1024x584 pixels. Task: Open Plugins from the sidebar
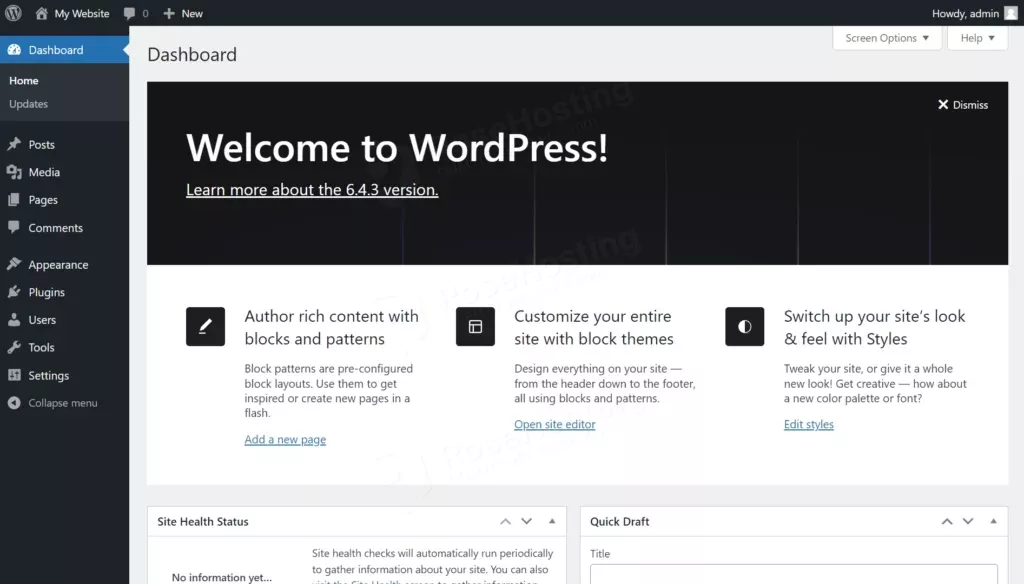point(46,292)
